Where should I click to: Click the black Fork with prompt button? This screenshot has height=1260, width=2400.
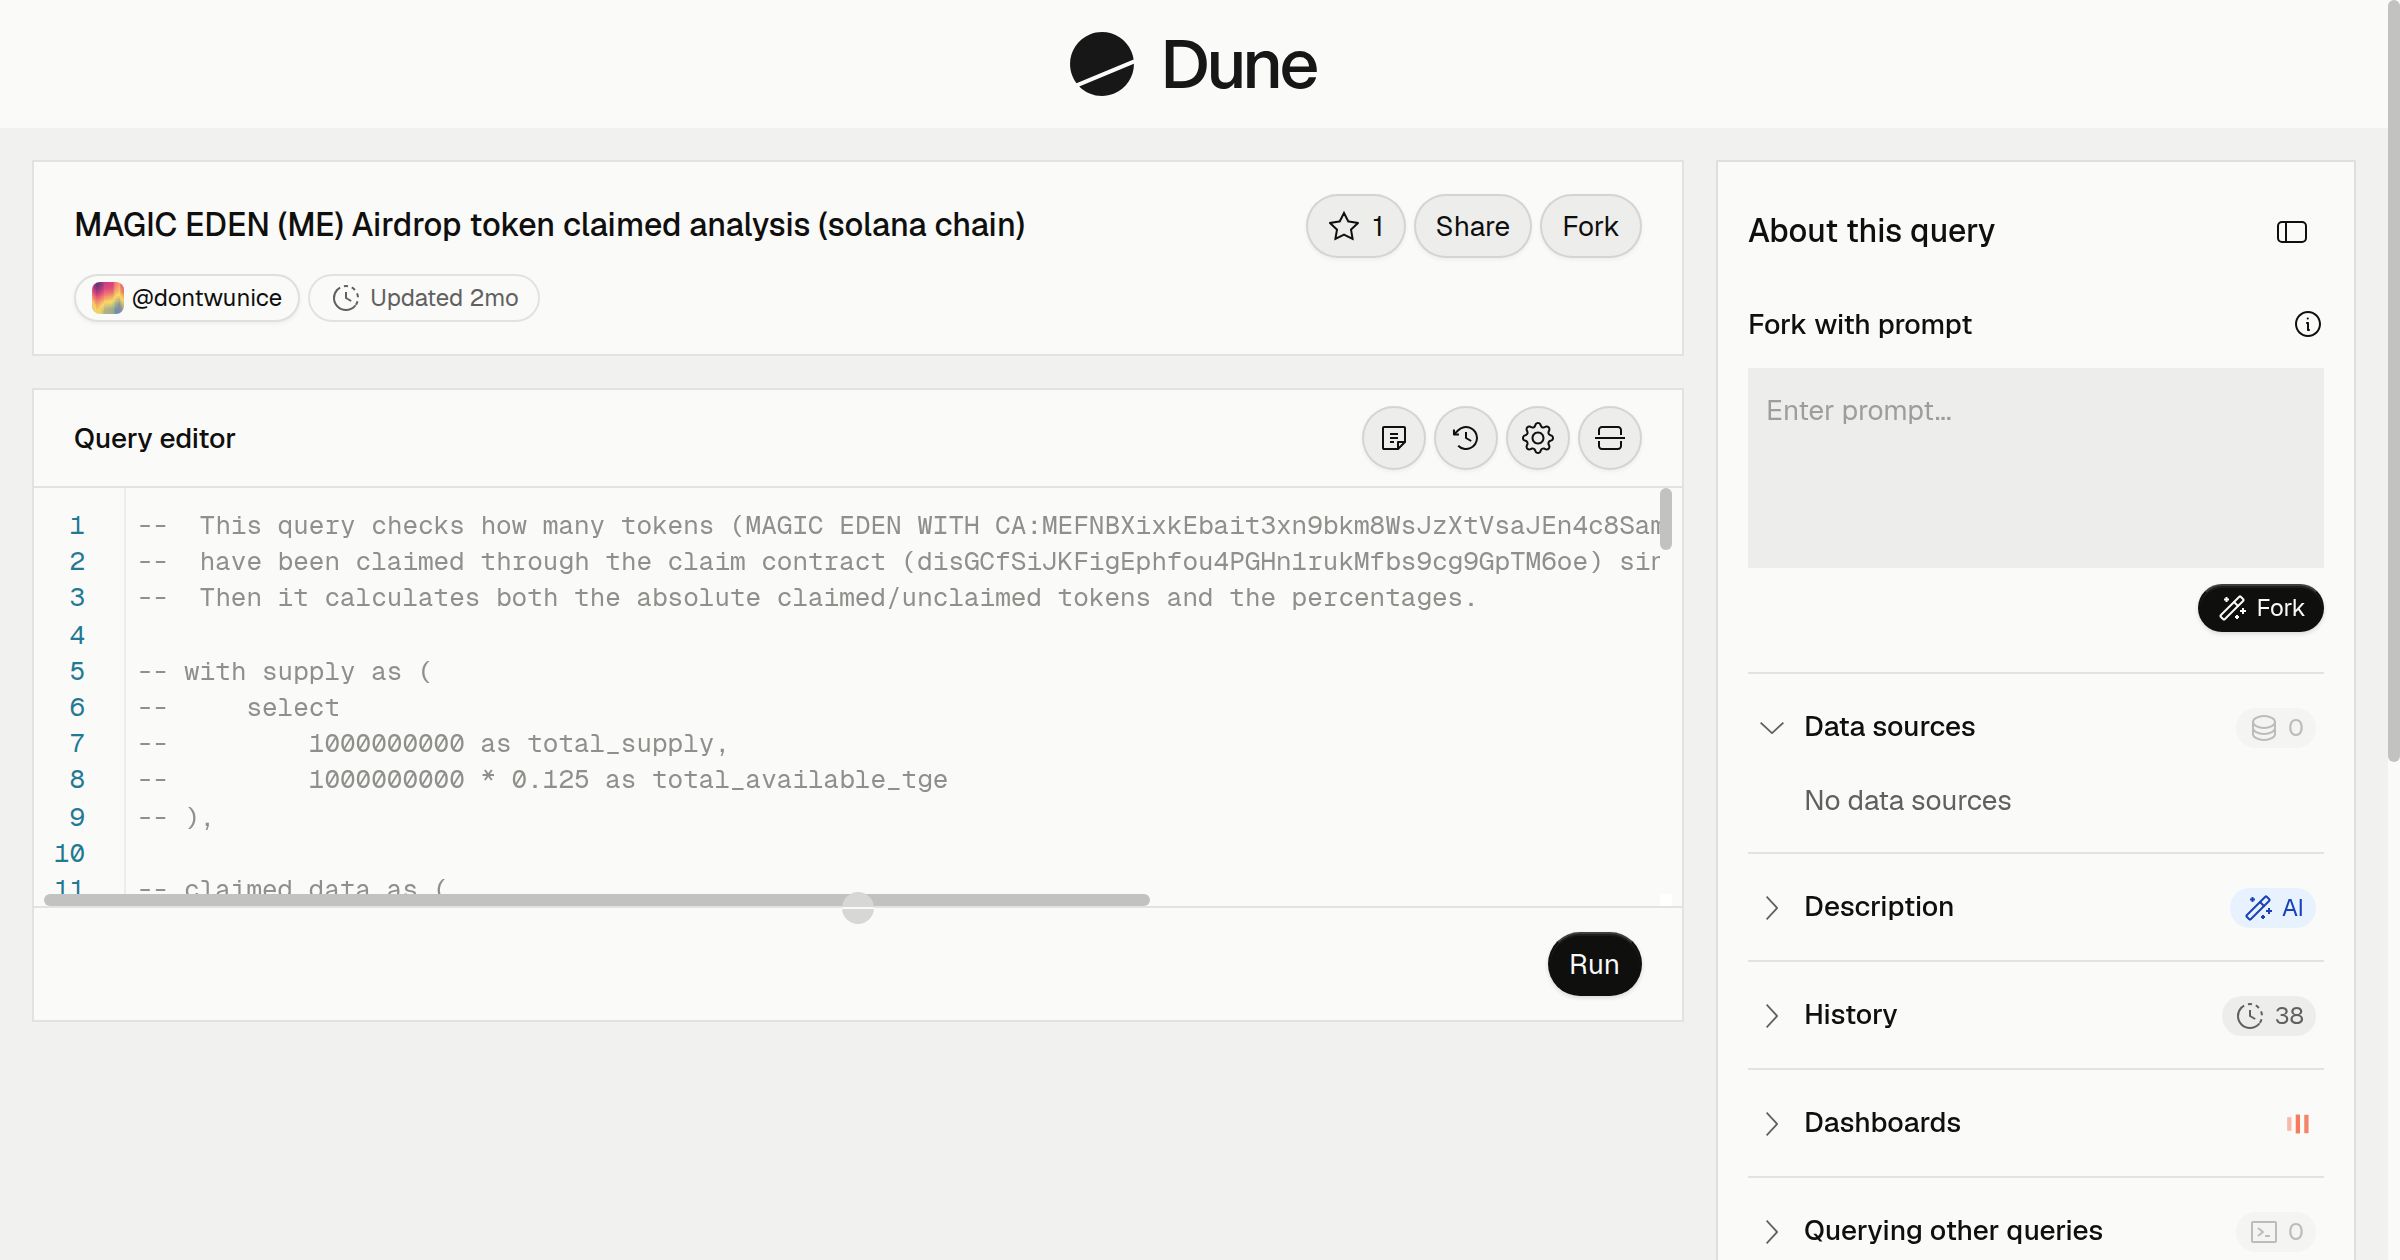[2260, 608]
